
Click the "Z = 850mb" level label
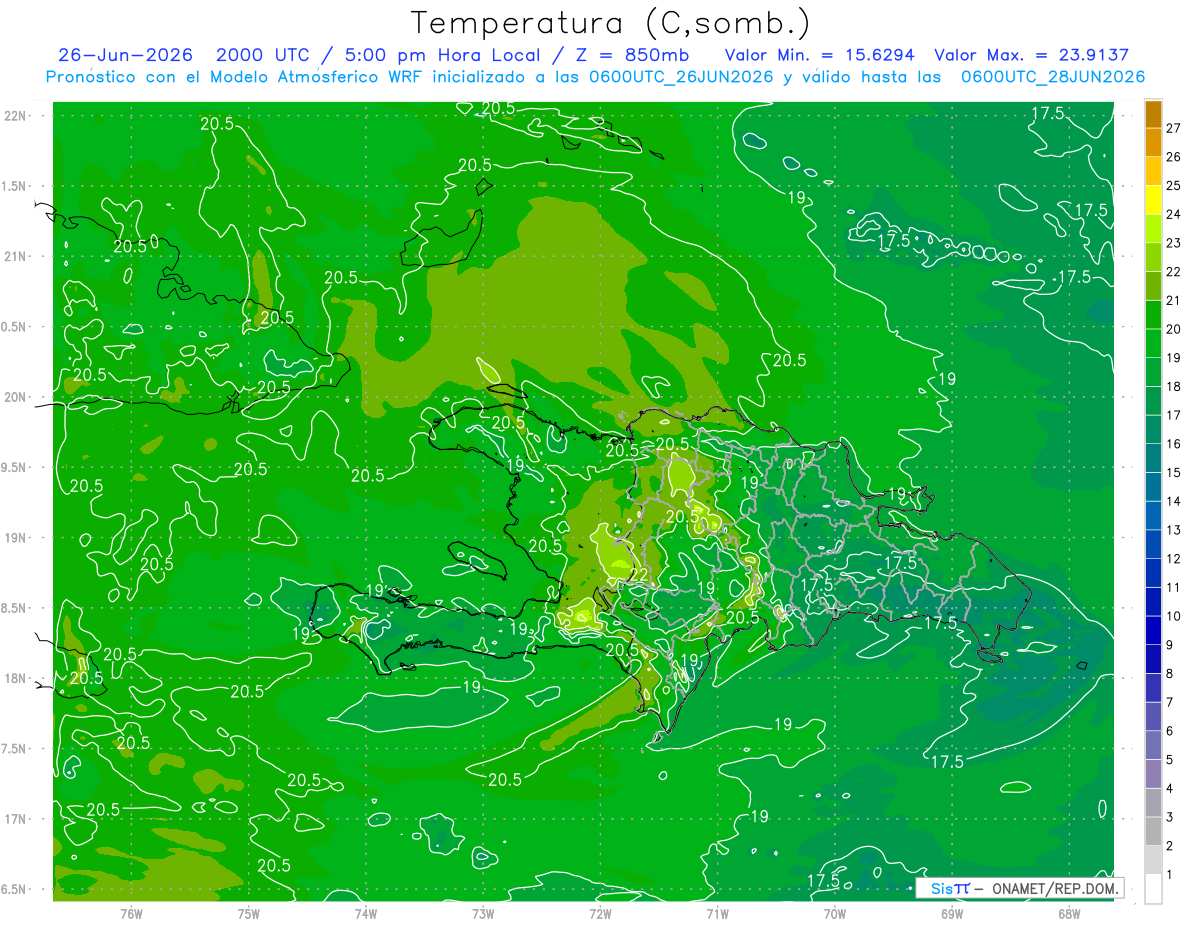631,55
